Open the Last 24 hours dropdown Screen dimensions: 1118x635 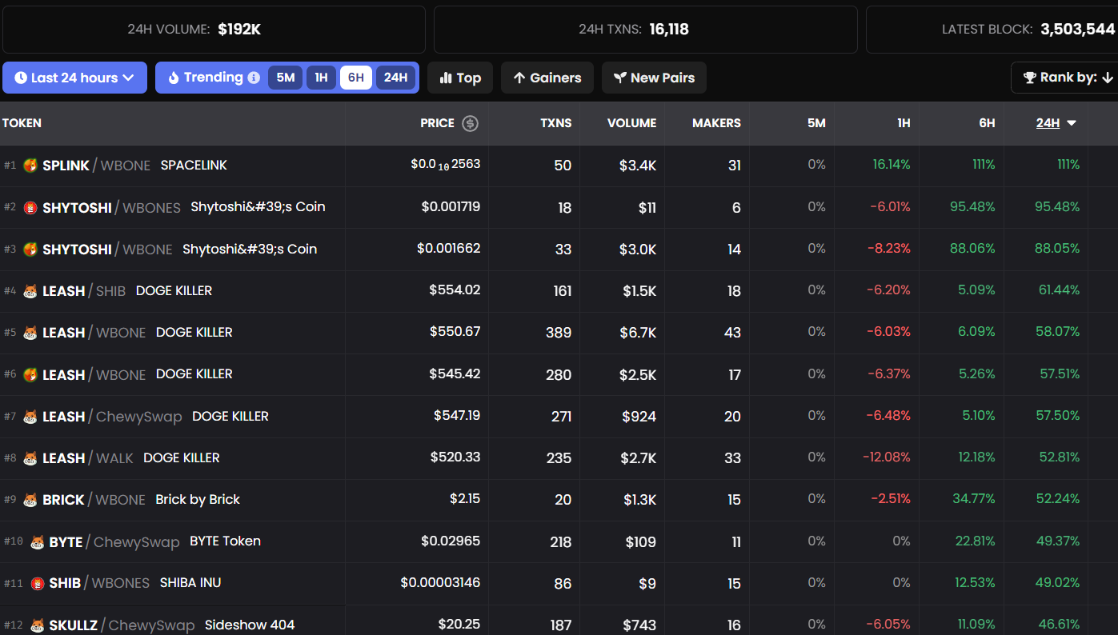pos(74,78)
